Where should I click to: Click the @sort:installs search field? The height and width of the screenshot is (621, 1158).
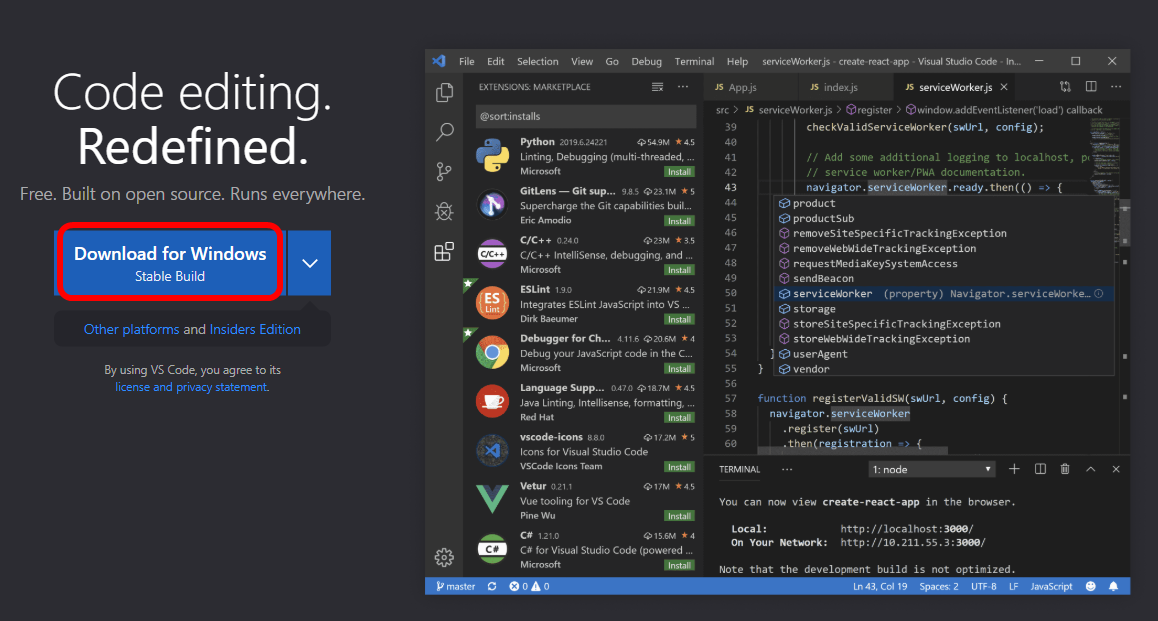click(586, 116)
